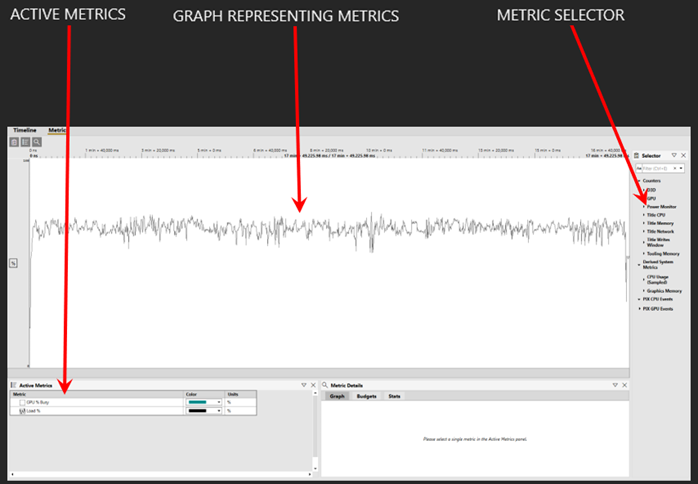The height and width of the screenshot is (484, 698).
Task: Click the Active Metrics panel title icon
Action: (13, 385)
